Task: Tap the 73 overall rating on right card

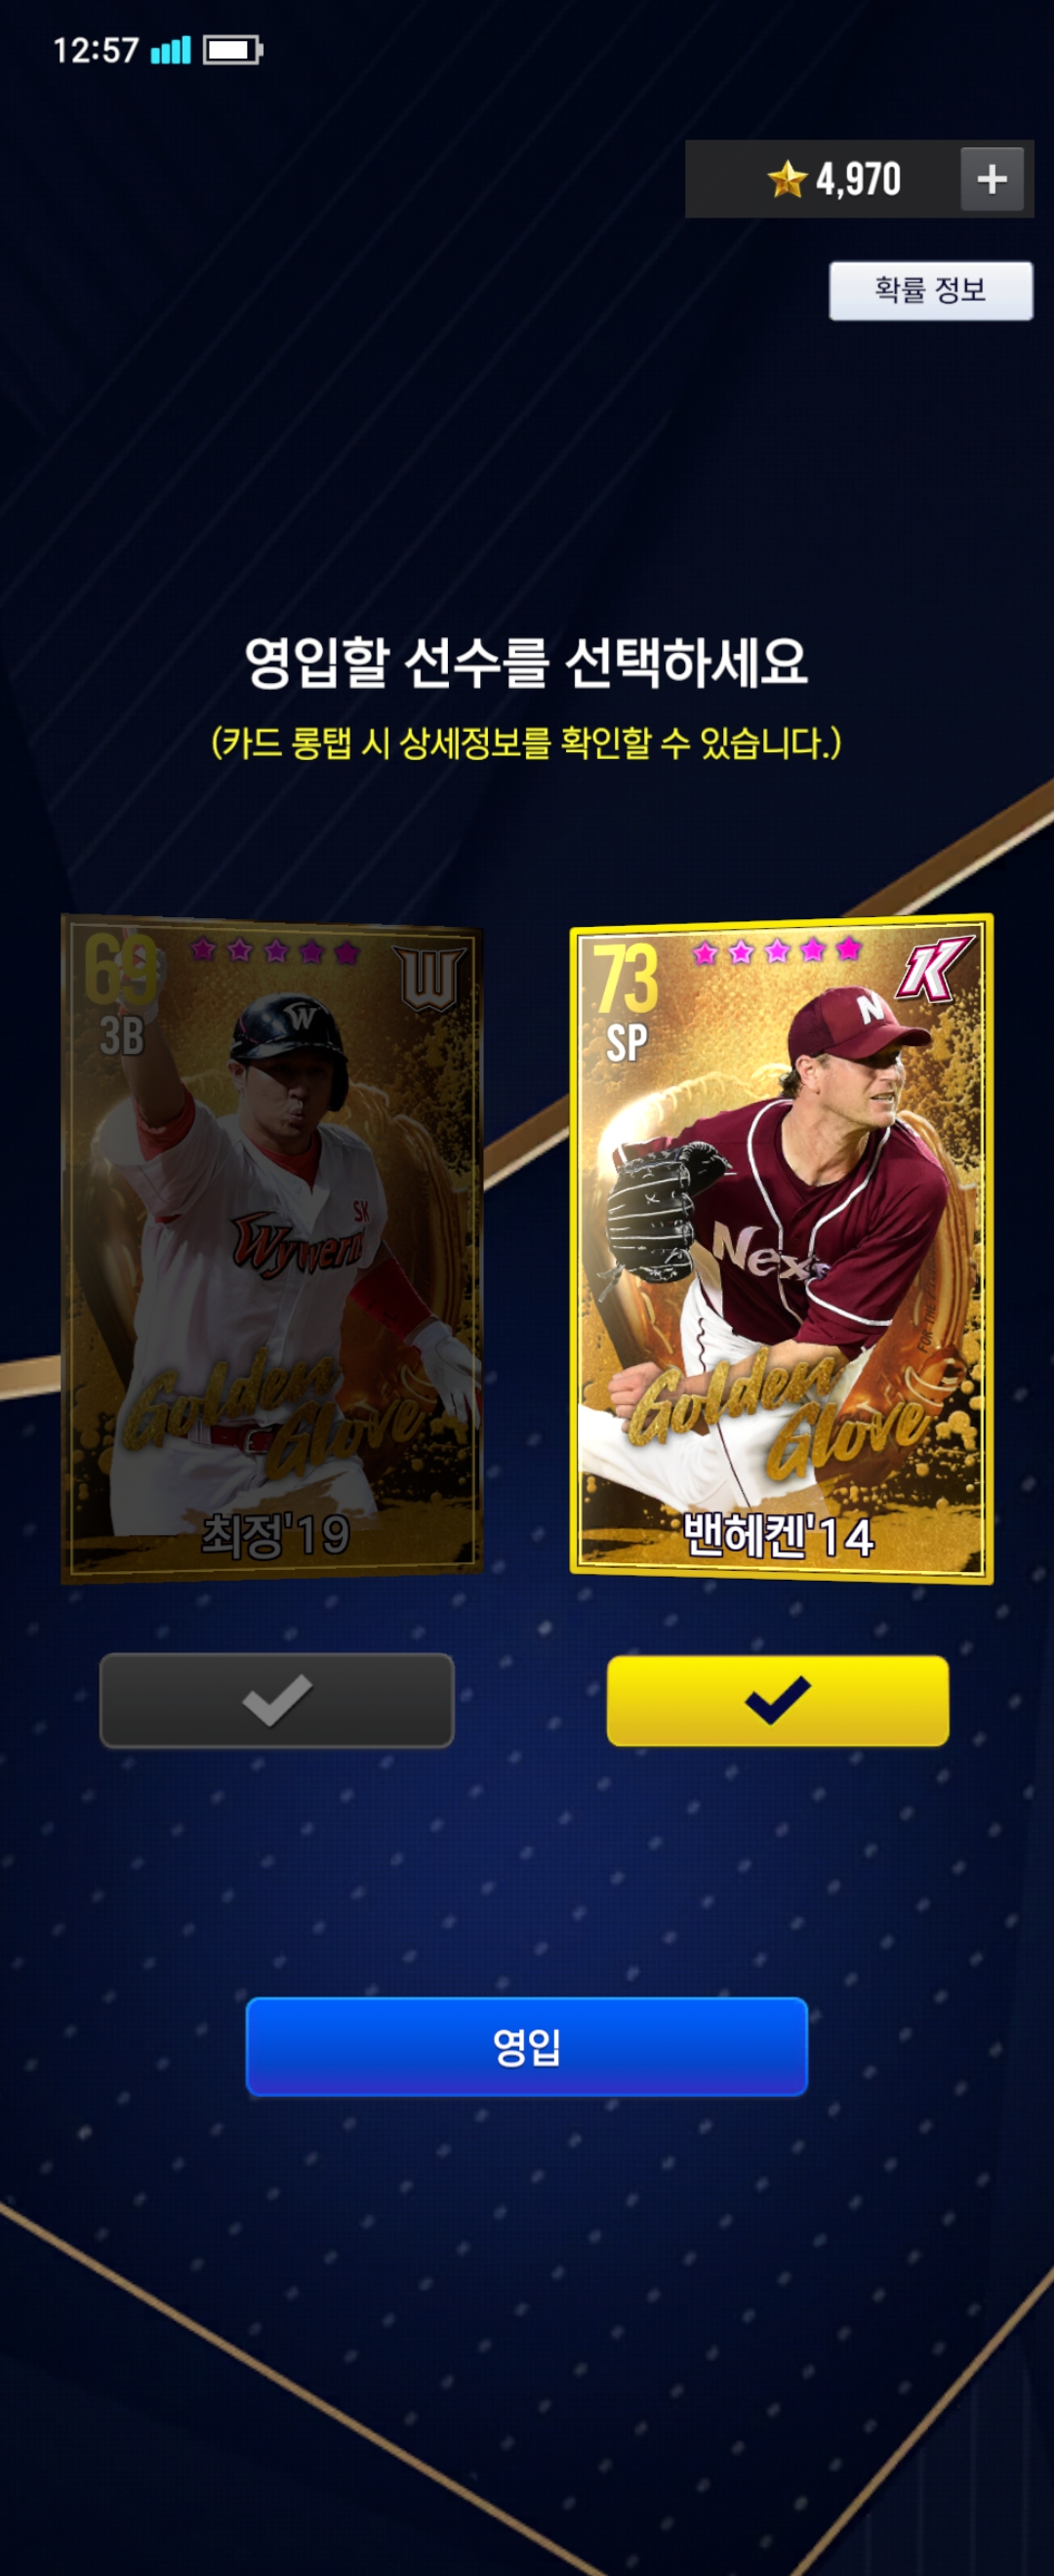Action: [627, 978]
